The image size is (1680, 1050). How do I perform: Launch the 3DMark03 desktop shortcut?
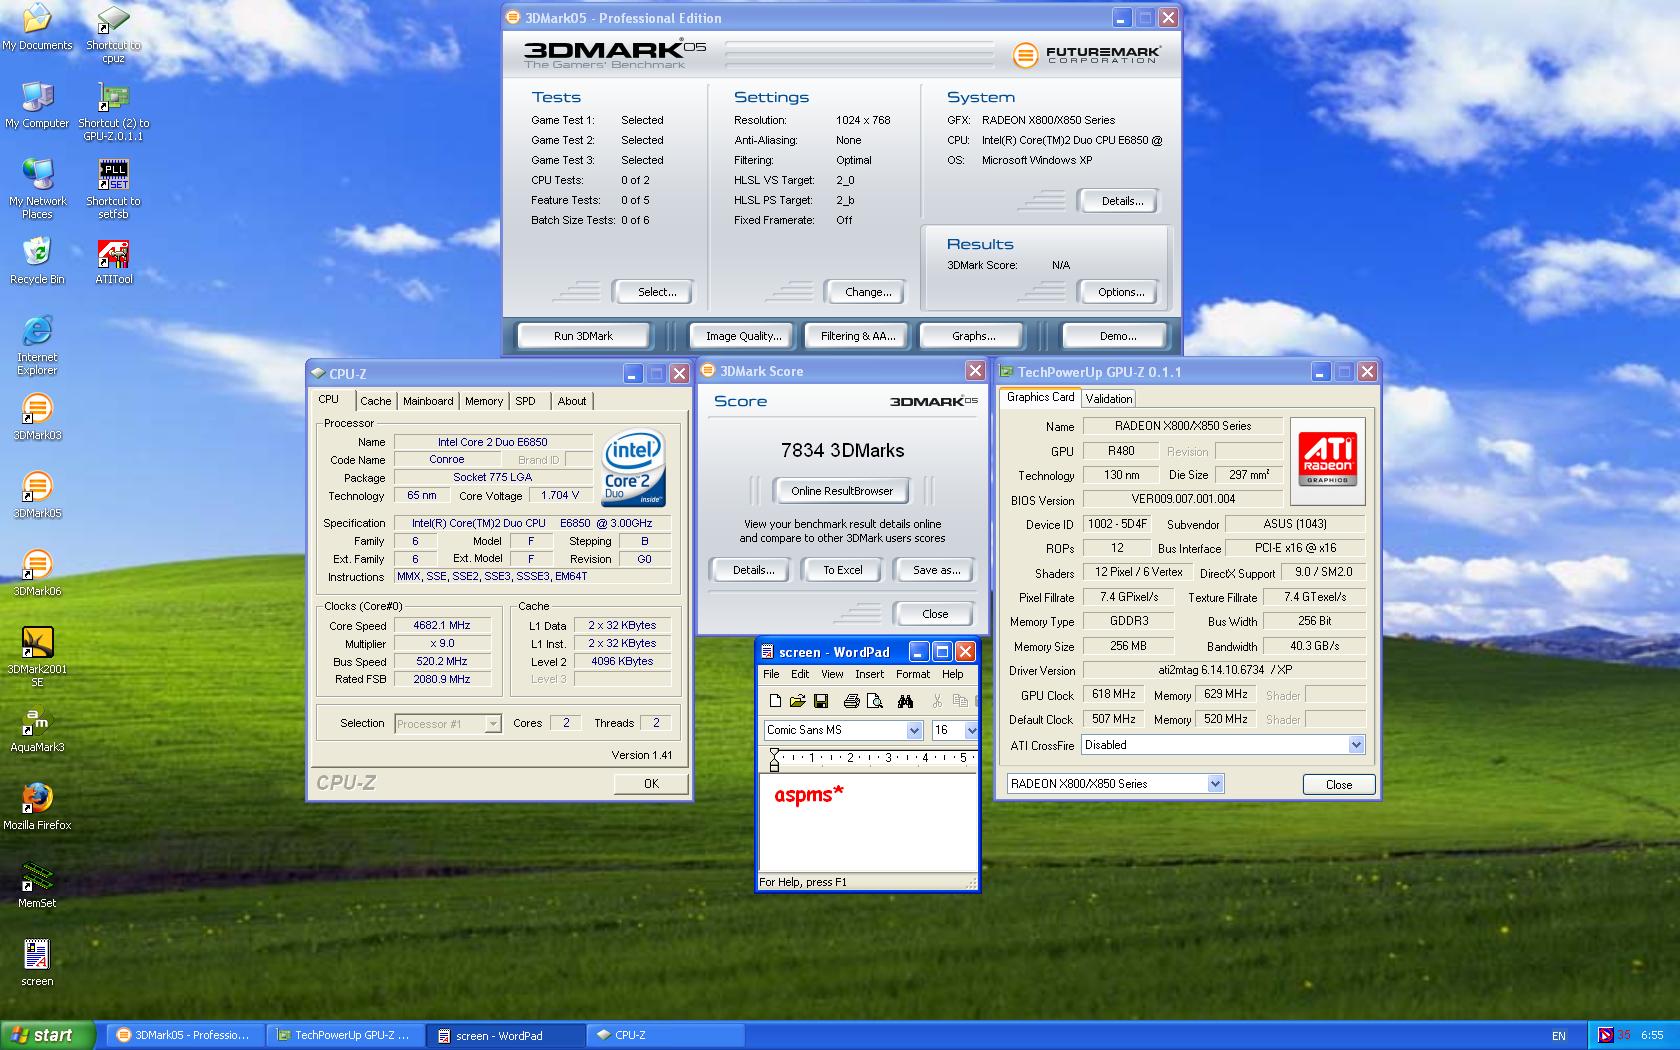click(37, 417)
